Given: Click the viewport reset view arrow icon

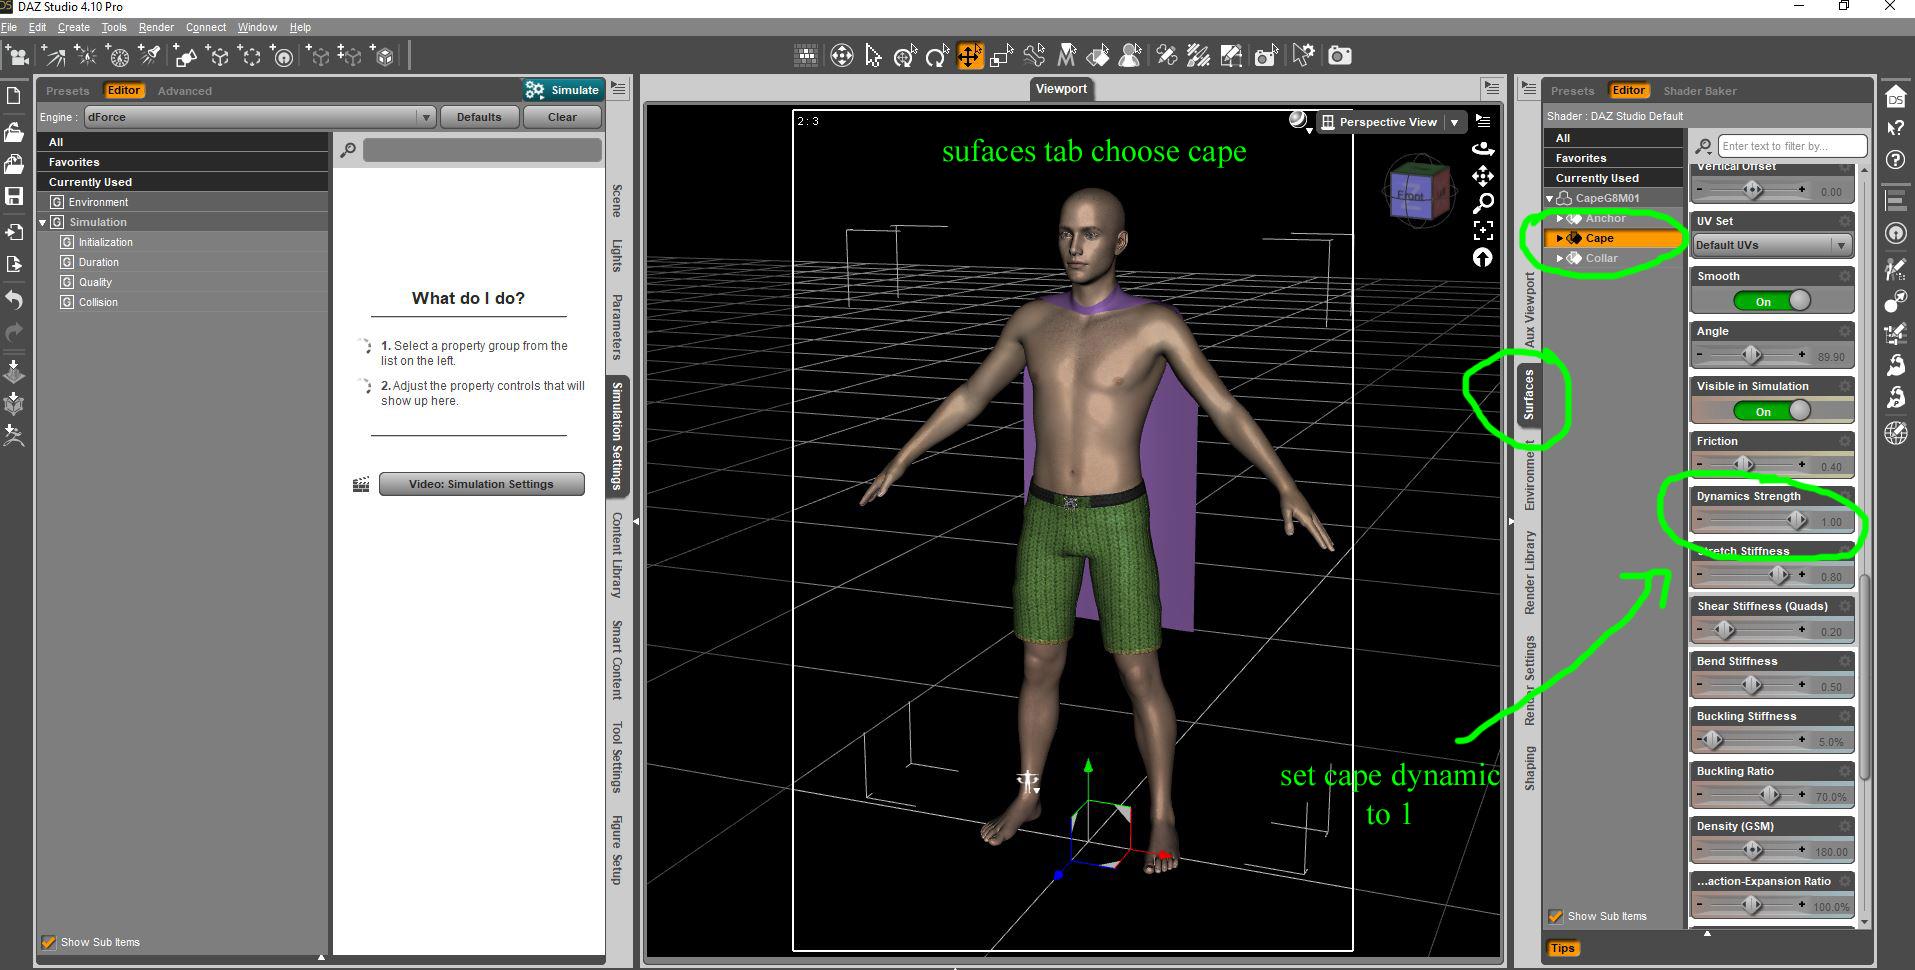Looking at the screenshot, I should point(1483,258).
